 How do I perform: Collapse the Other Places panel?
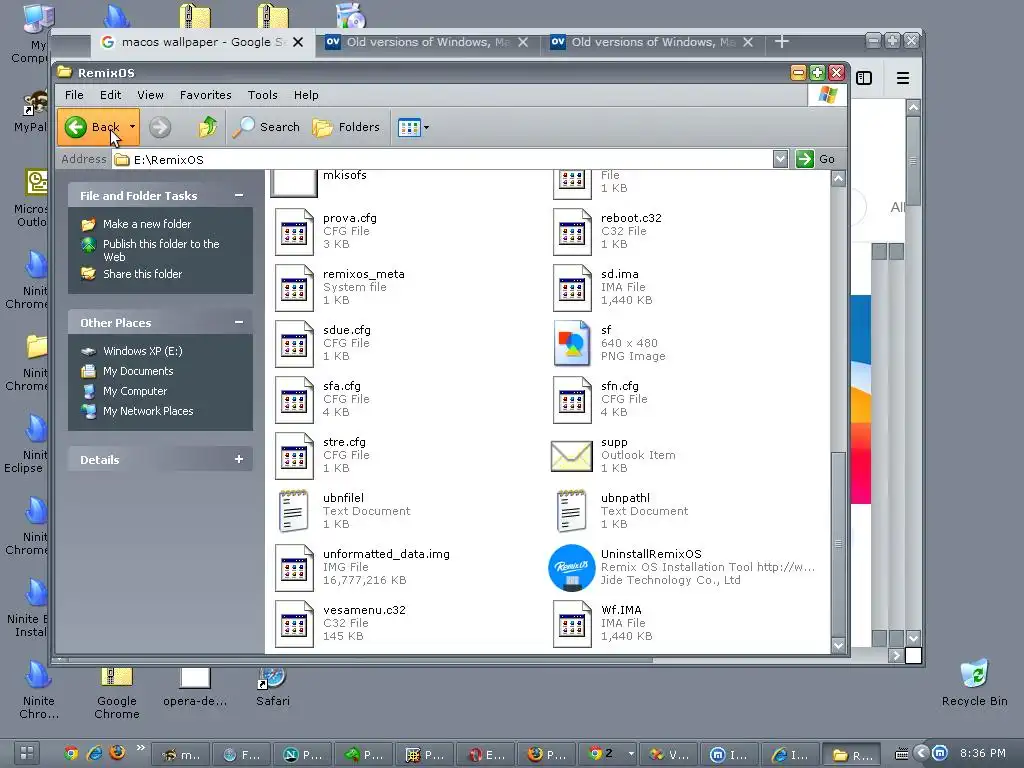239,323
